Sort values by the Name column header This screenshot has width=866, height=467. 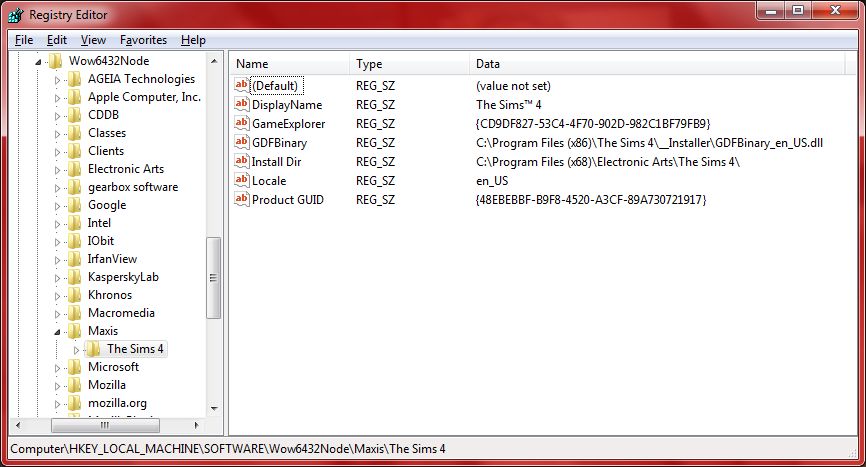(x=289, y=63)
